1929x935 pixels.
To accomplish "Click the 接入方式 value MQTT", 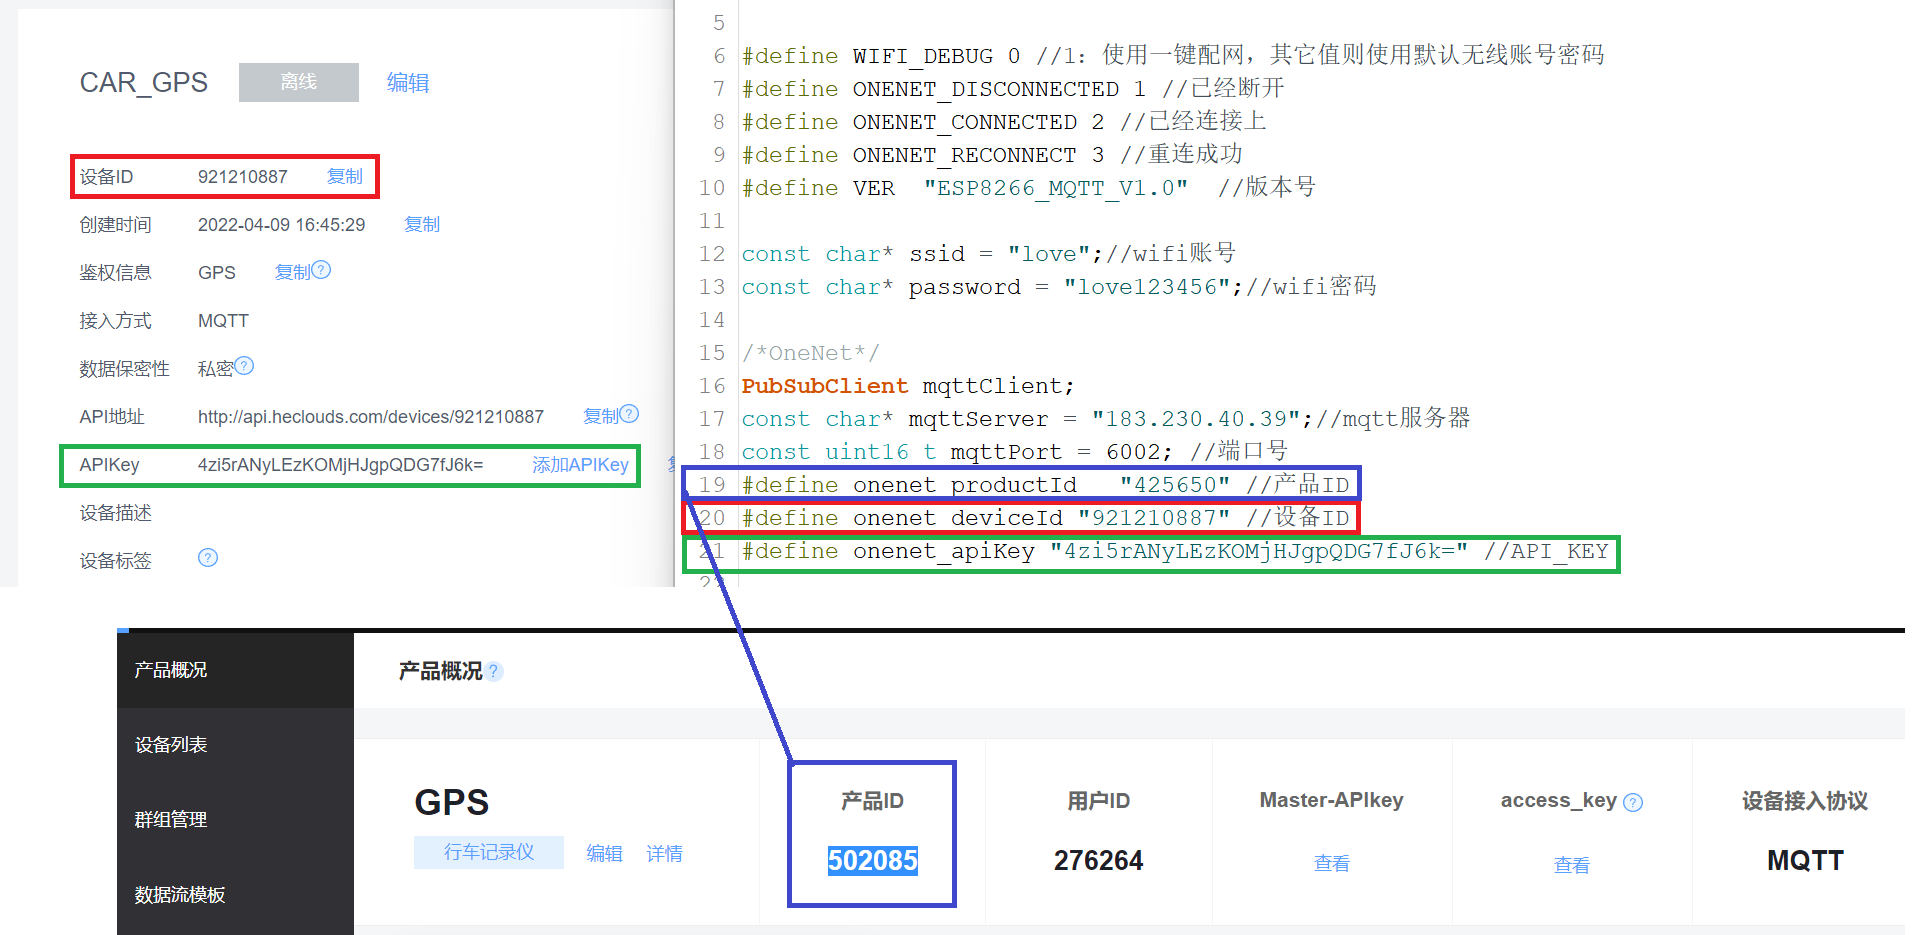I will (223, 321).
